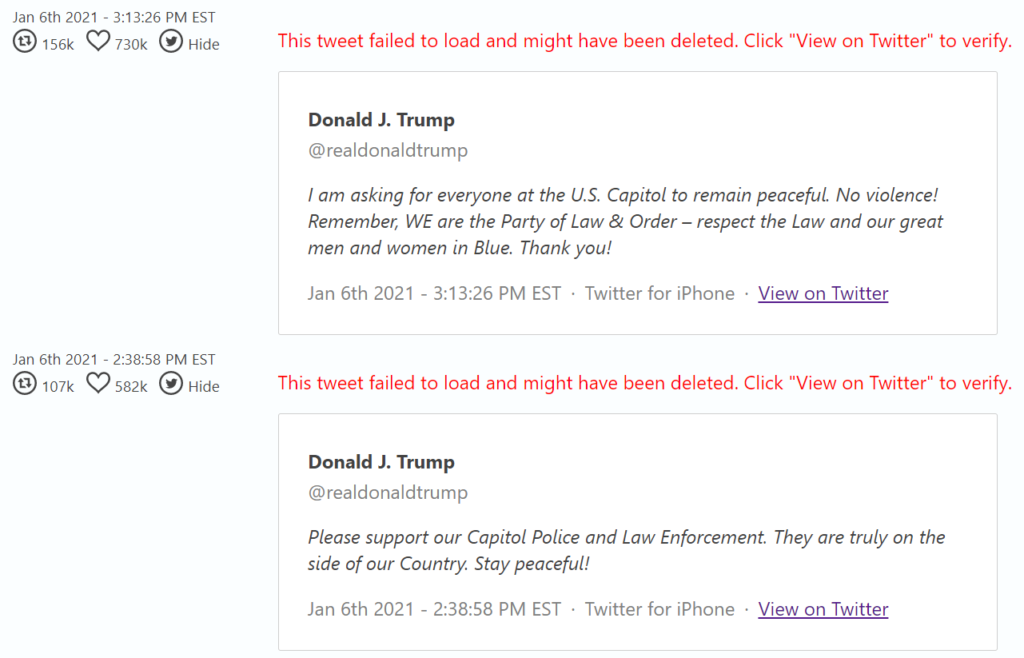
Task: Click Donald J. Trump name in second card
Action: [x=381, y=462]
